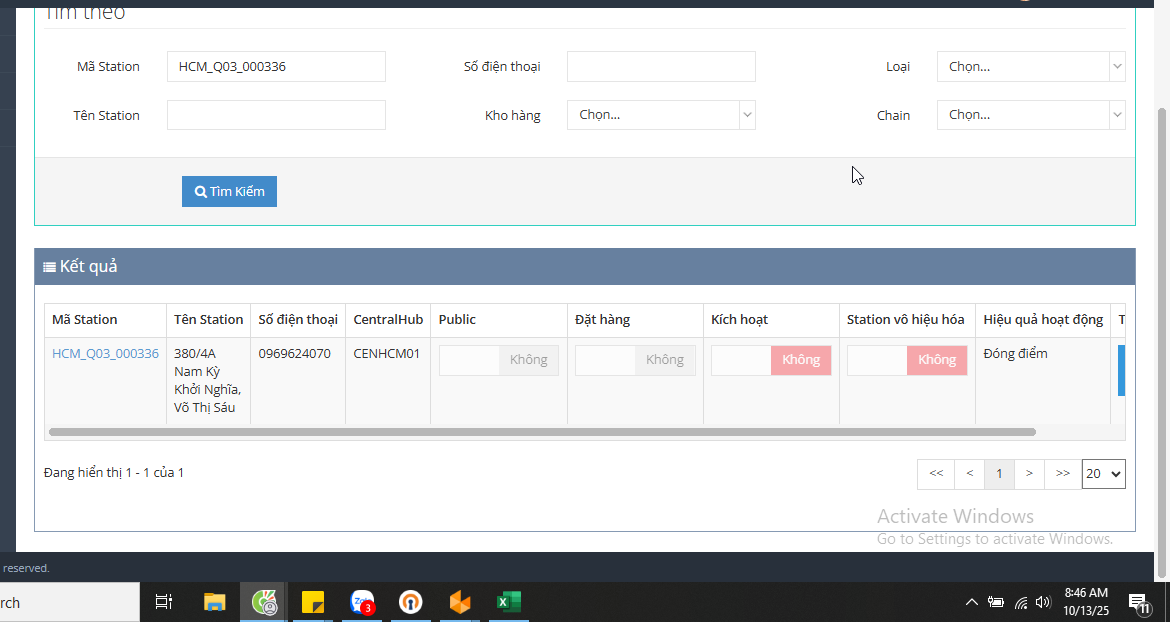
Task: Go to the next page with >
Action: [x=1029, y=474]
